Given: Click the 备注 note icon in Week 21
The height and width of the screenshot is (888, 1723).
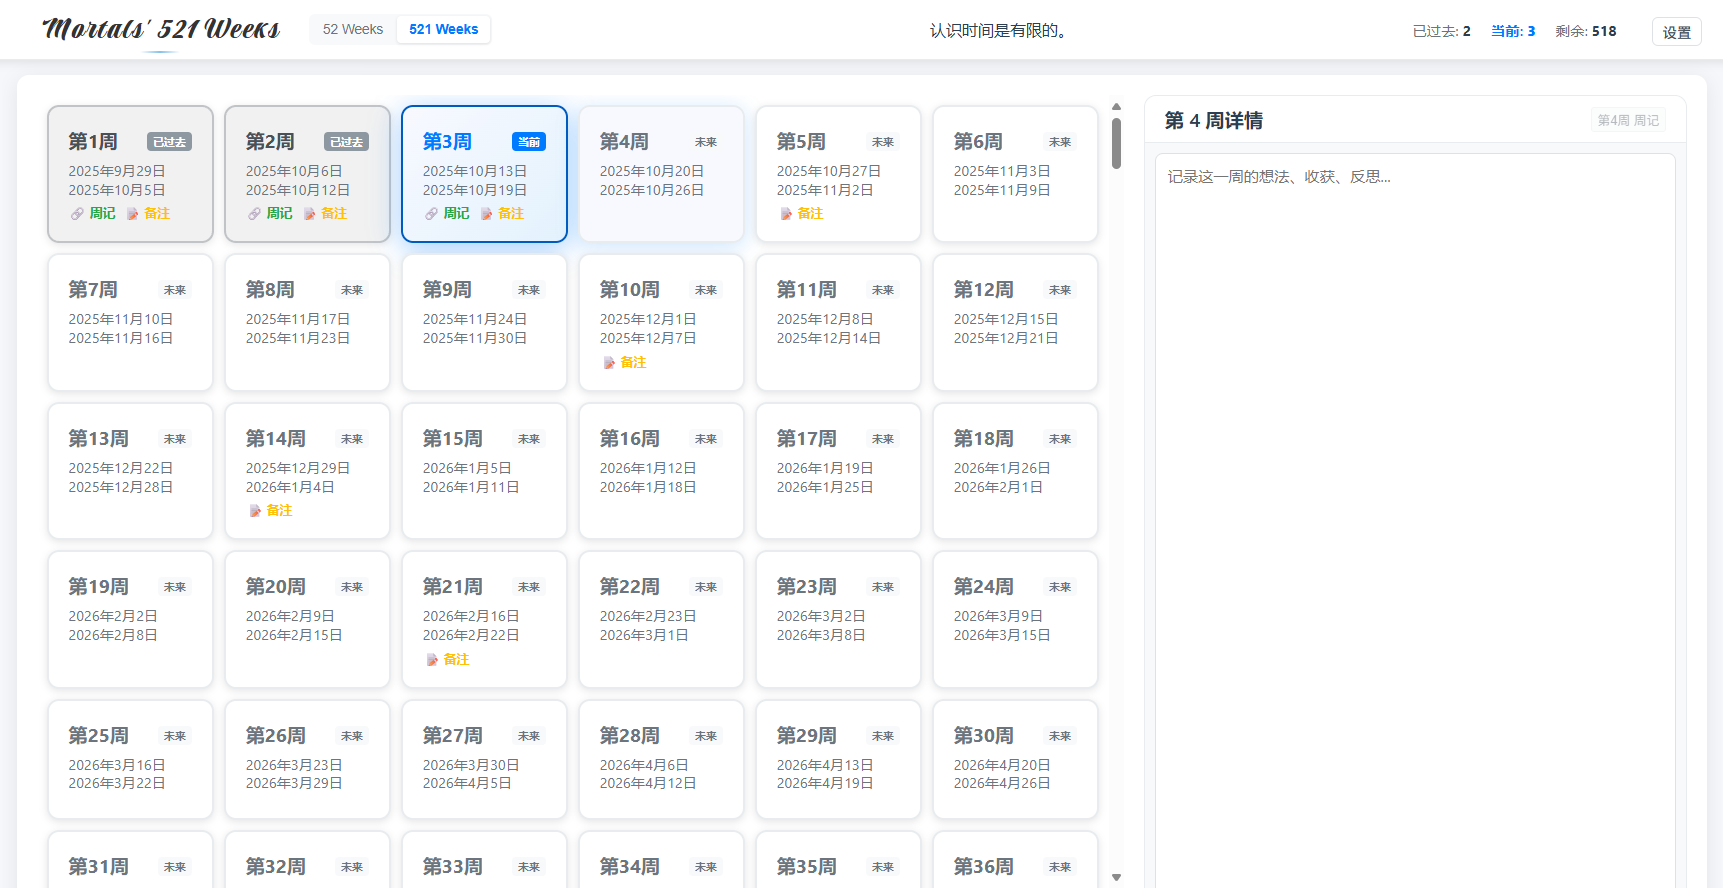Looking at the screenshot, I should tap(432, 660).
